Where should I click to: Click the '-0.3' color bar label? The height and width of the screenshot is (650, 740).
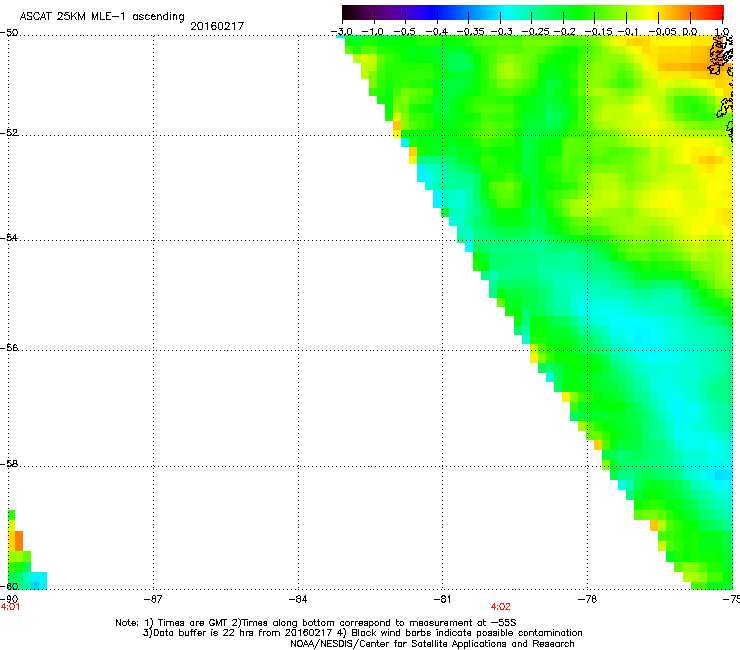[501, 32]
